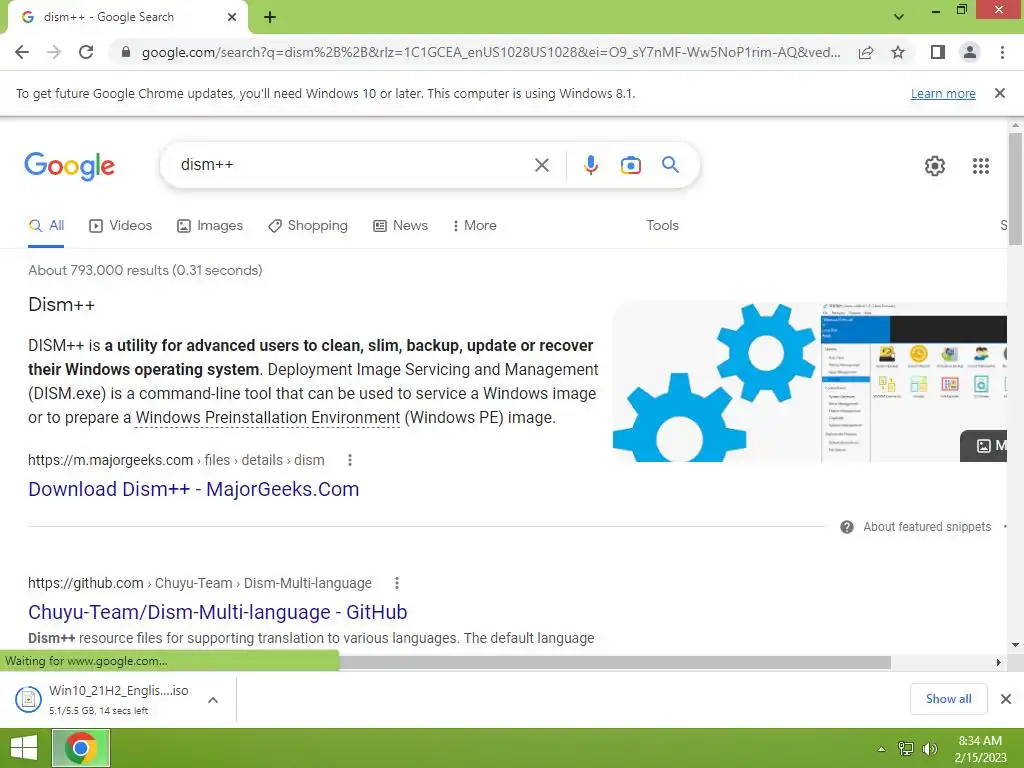The width and height of the screenshot is (1024, 768).
Task: Open search Tools options
Action: click(662, 225)
